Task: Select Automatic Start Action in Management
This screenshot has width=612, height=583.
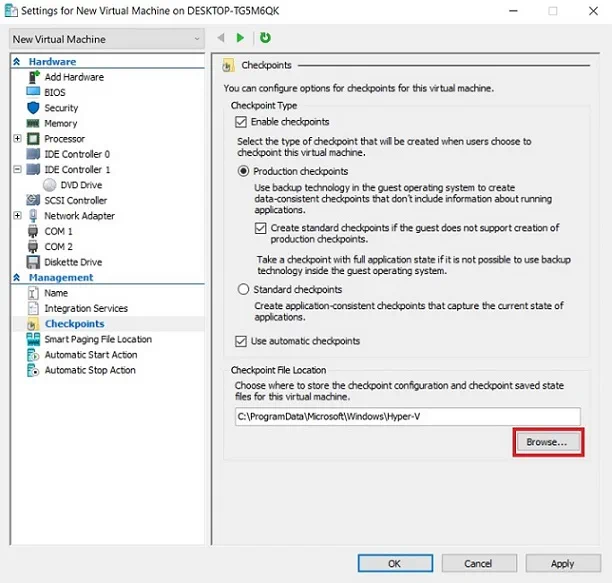Action: 91,355
